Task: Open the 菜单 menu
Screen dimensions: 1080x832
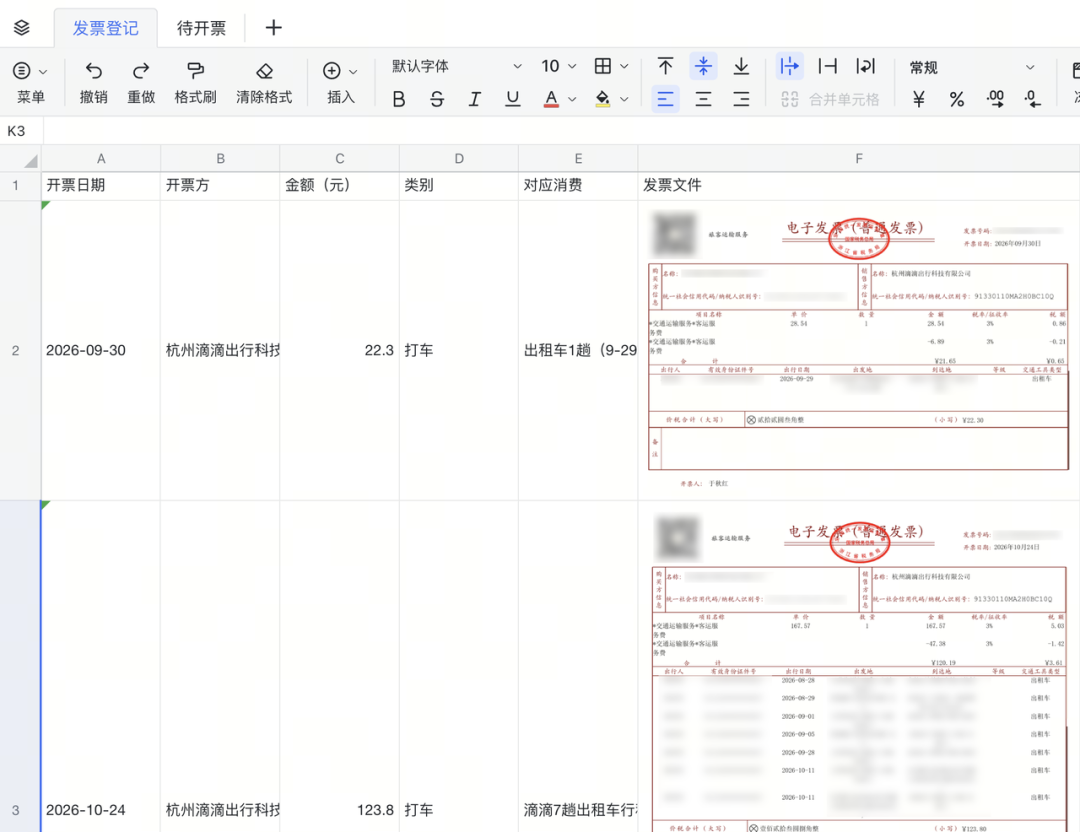Action: 30,83
